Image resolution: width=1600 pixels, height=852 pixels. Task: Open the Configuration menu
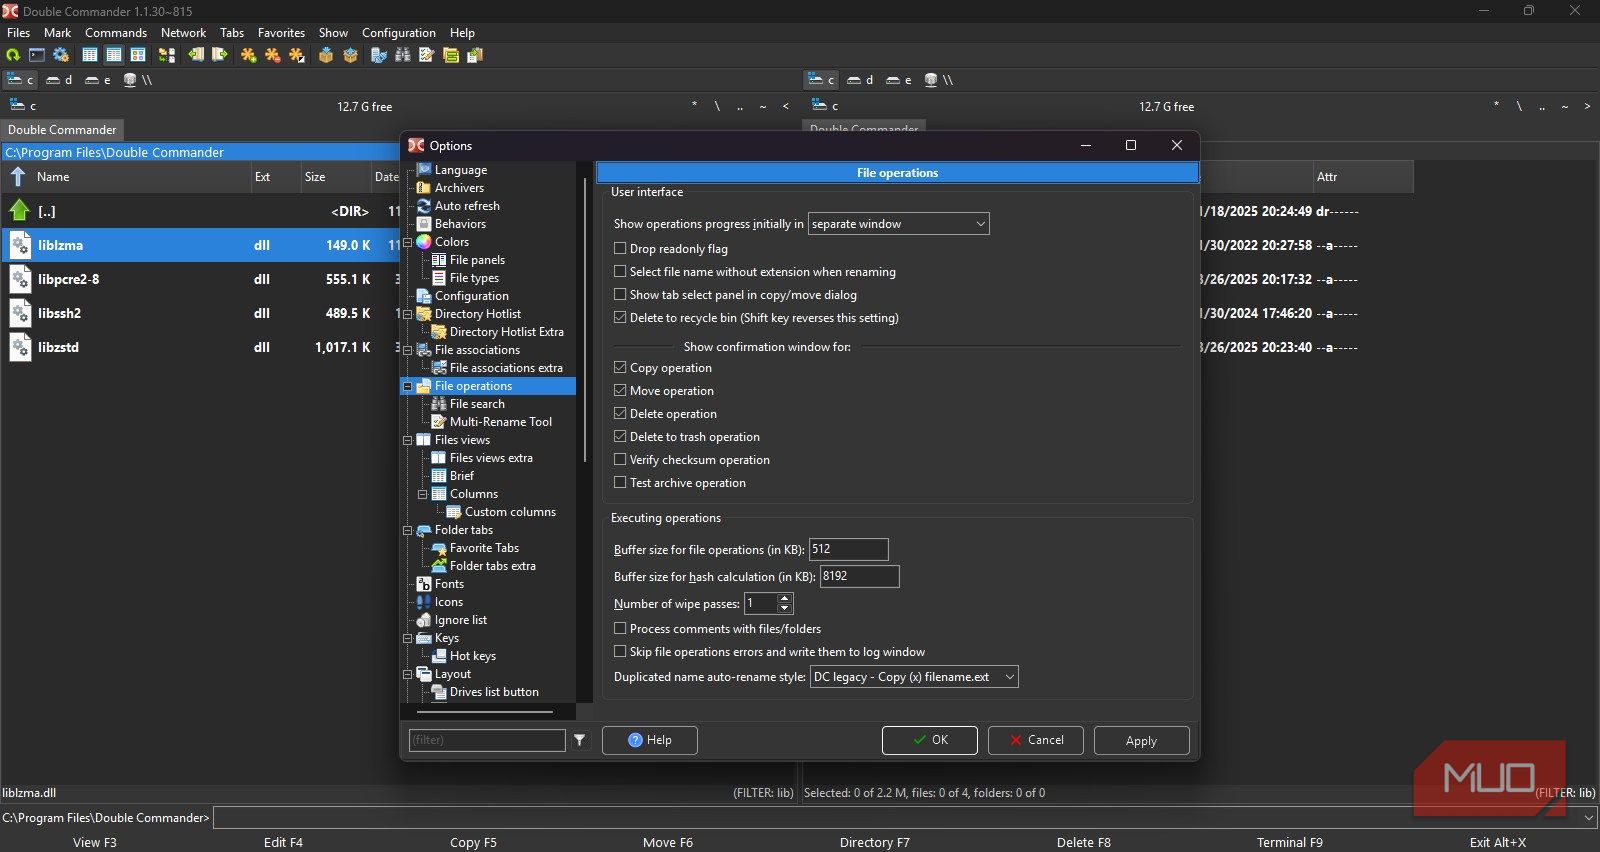pos(398,33)
